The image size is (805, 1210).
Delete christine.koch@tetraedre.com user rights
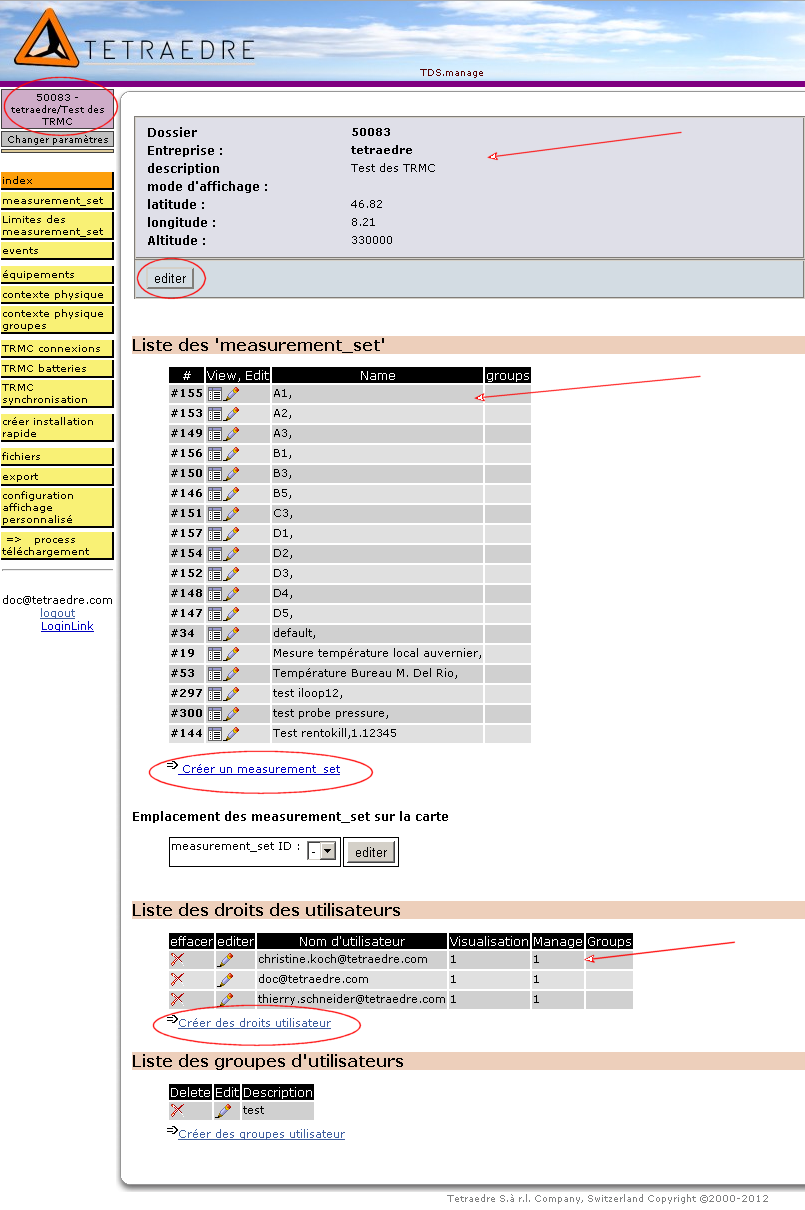tap(177, 960)
